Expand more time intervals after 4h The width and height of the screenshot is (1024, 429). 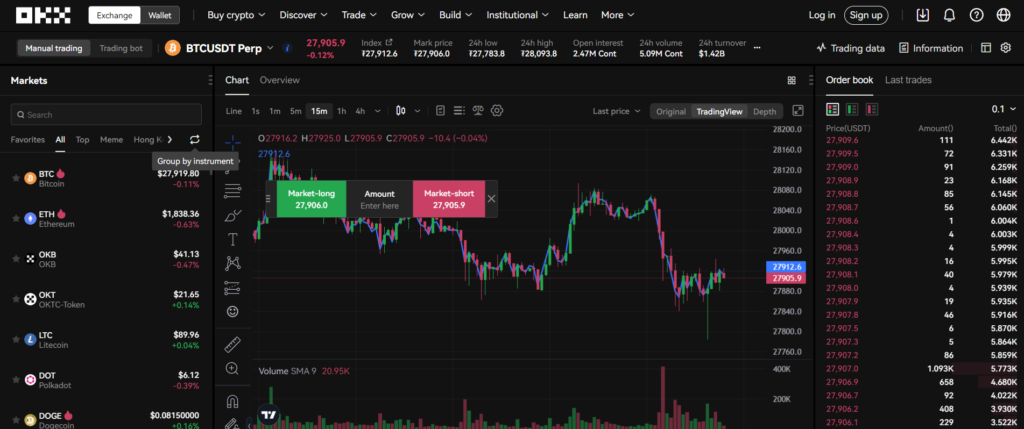pyautogui.click(x=377, y=111)
